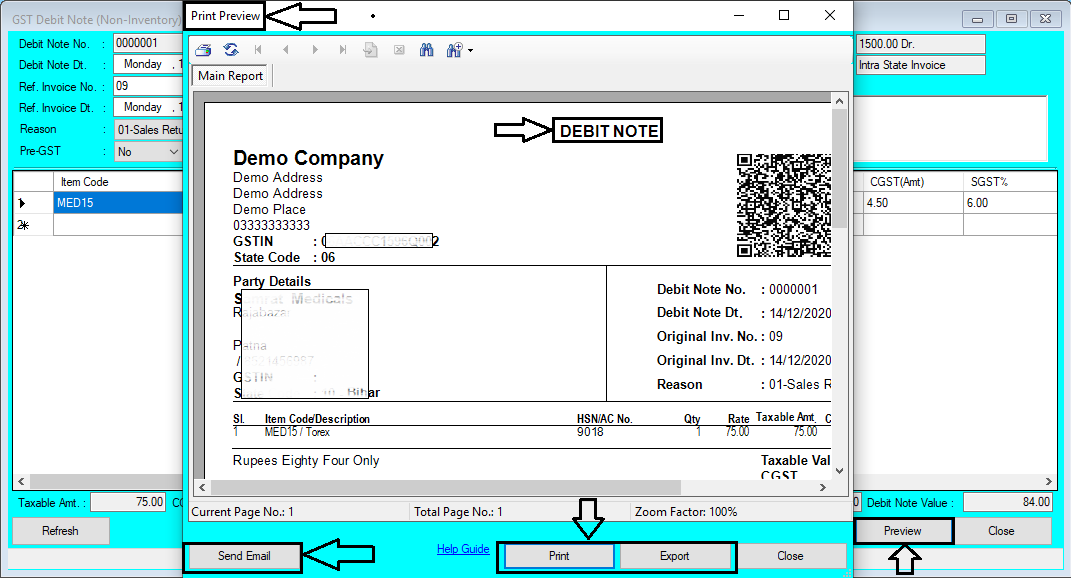The height and width of the screenshot is (578, 1071).
Task: Click the Preview button at bottom right
Action: point(902,531)
